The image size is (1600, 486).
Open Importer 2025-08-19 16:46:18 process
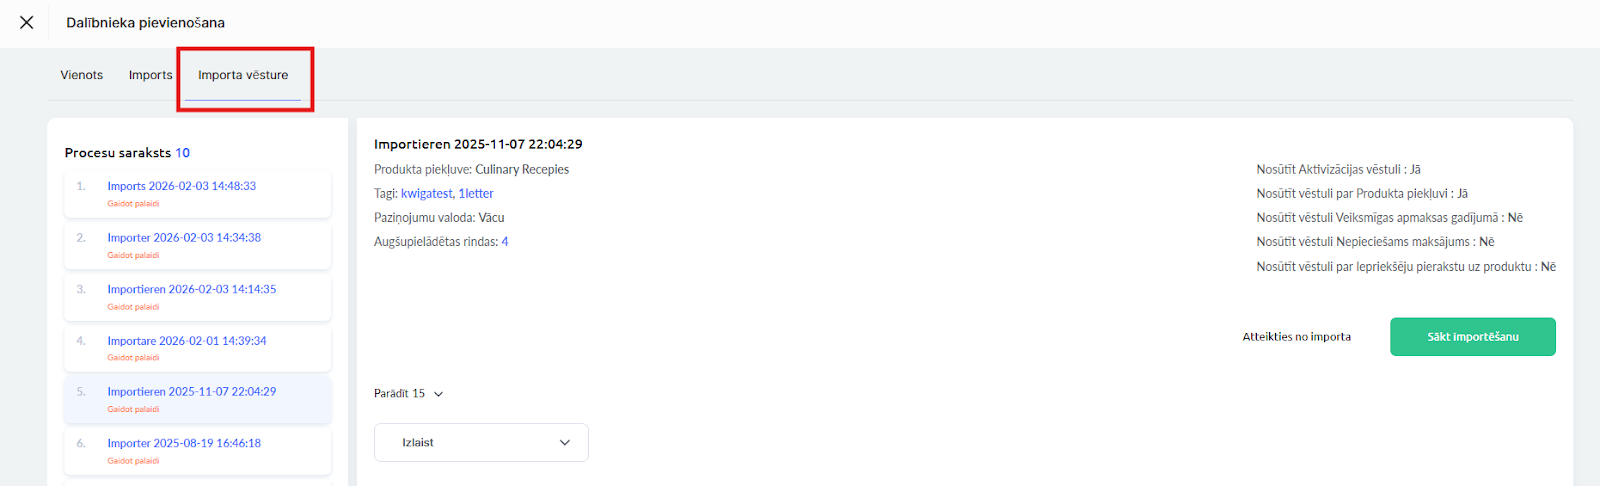coord(184,443)
